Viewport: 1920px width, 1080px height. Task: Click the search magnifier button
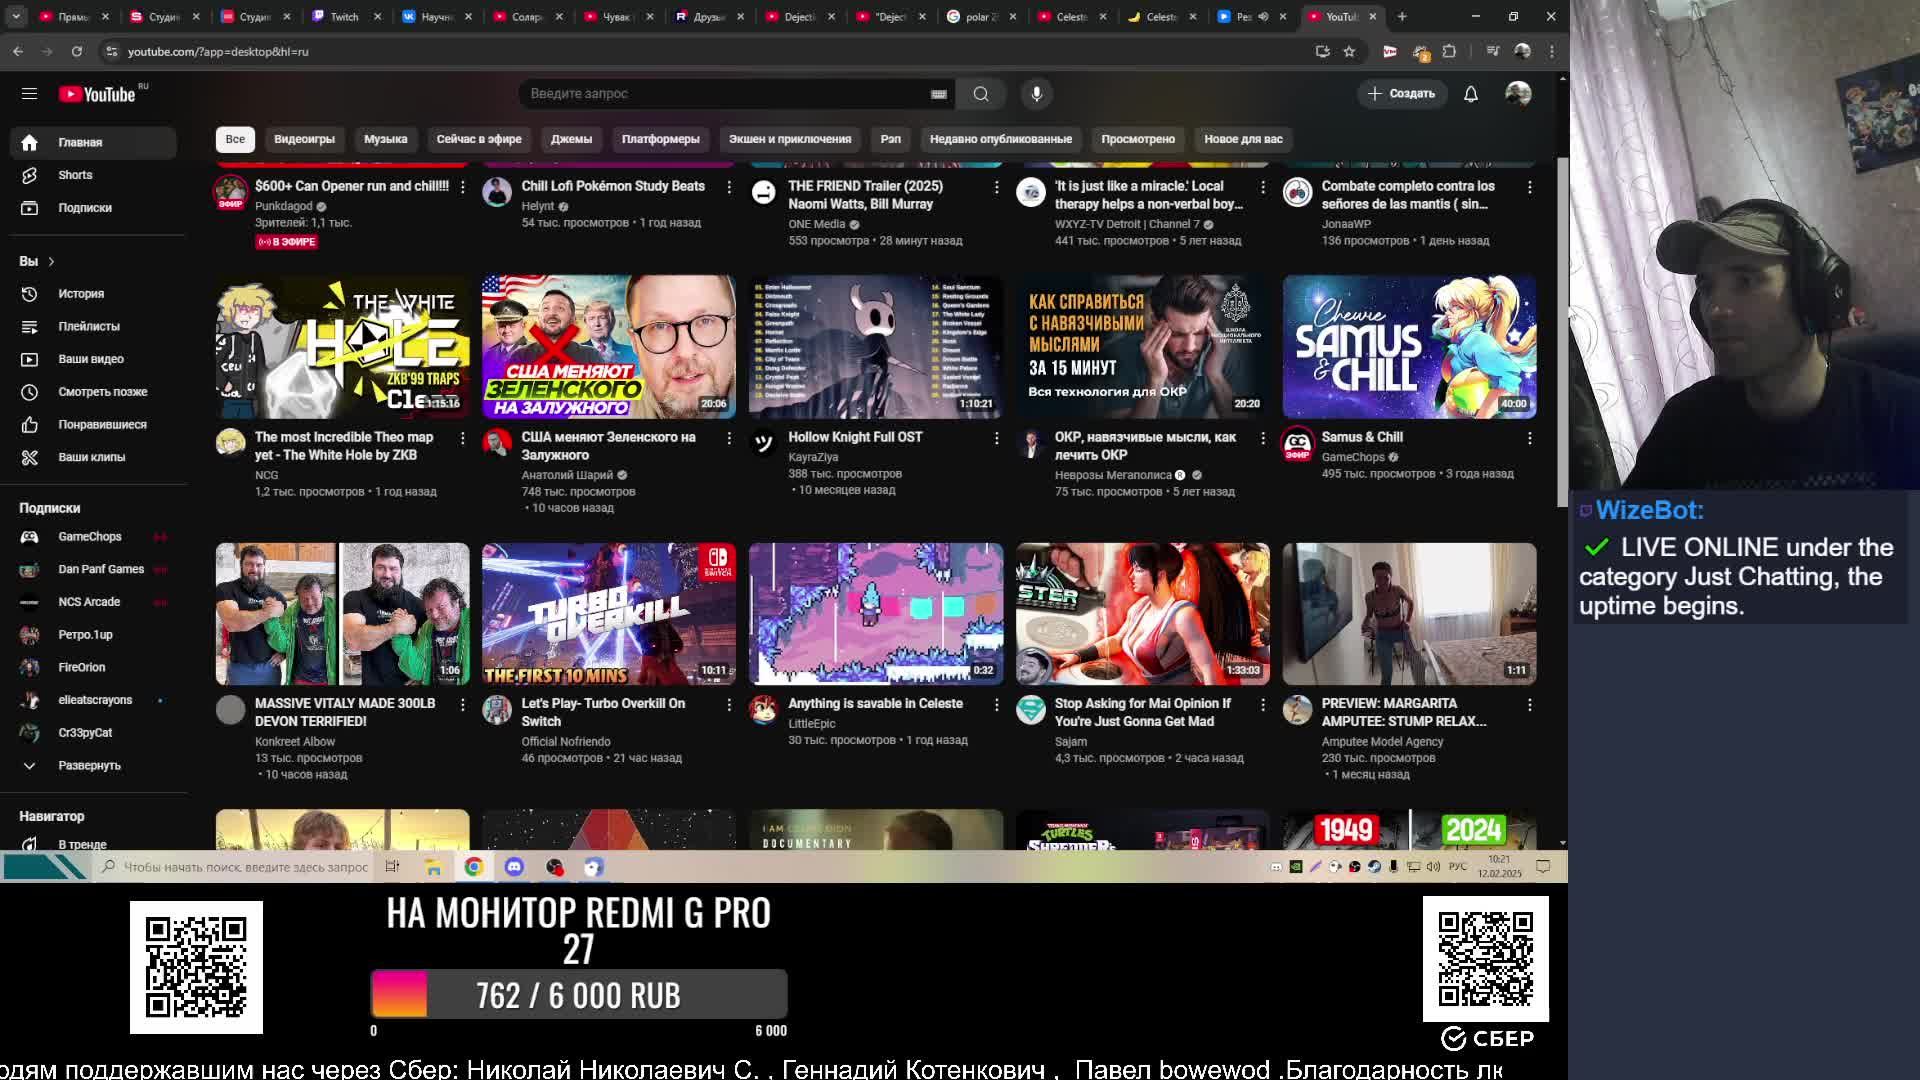pos(980,93)
